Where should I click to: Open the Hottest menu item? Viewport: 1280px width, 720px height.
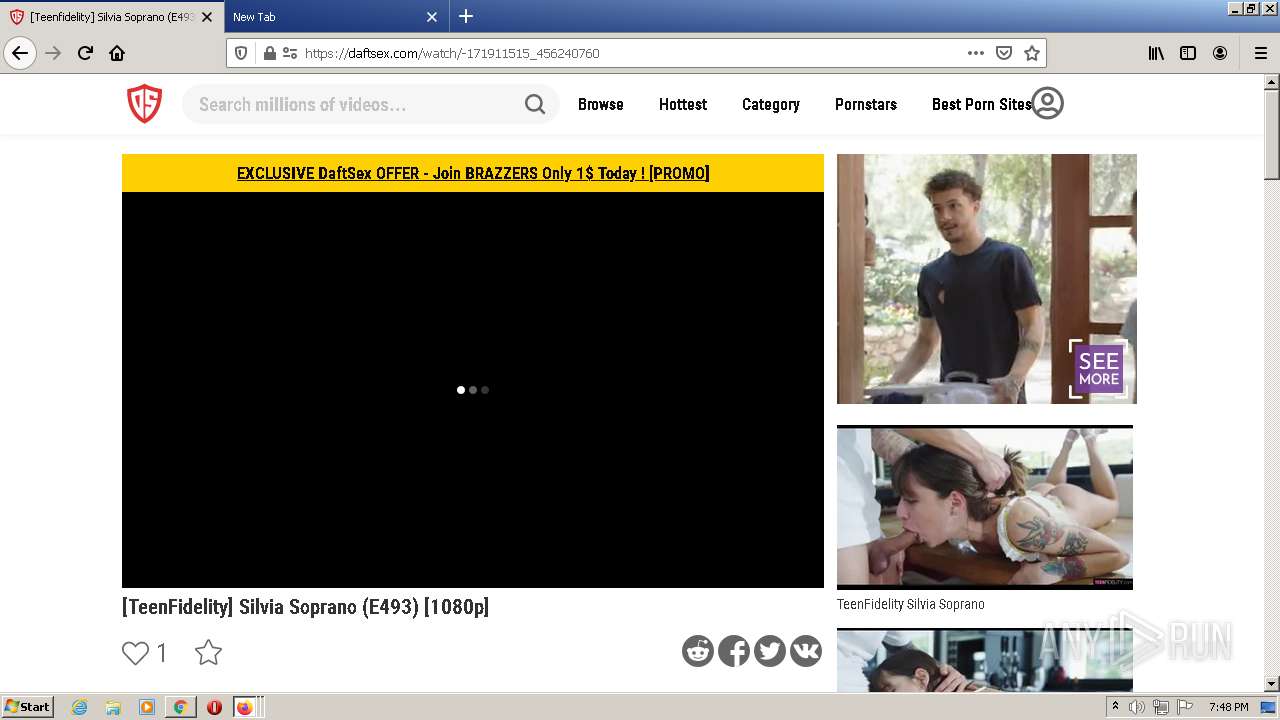pyautogui.click(x=683, y=104)
